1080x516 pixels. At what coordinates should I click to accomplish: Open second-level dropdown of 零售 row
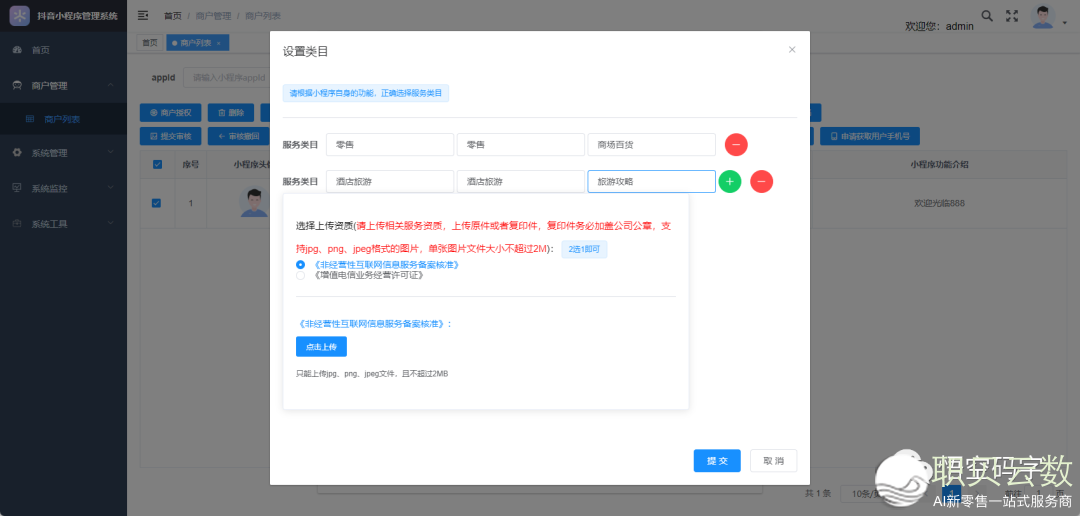point(521,145)
